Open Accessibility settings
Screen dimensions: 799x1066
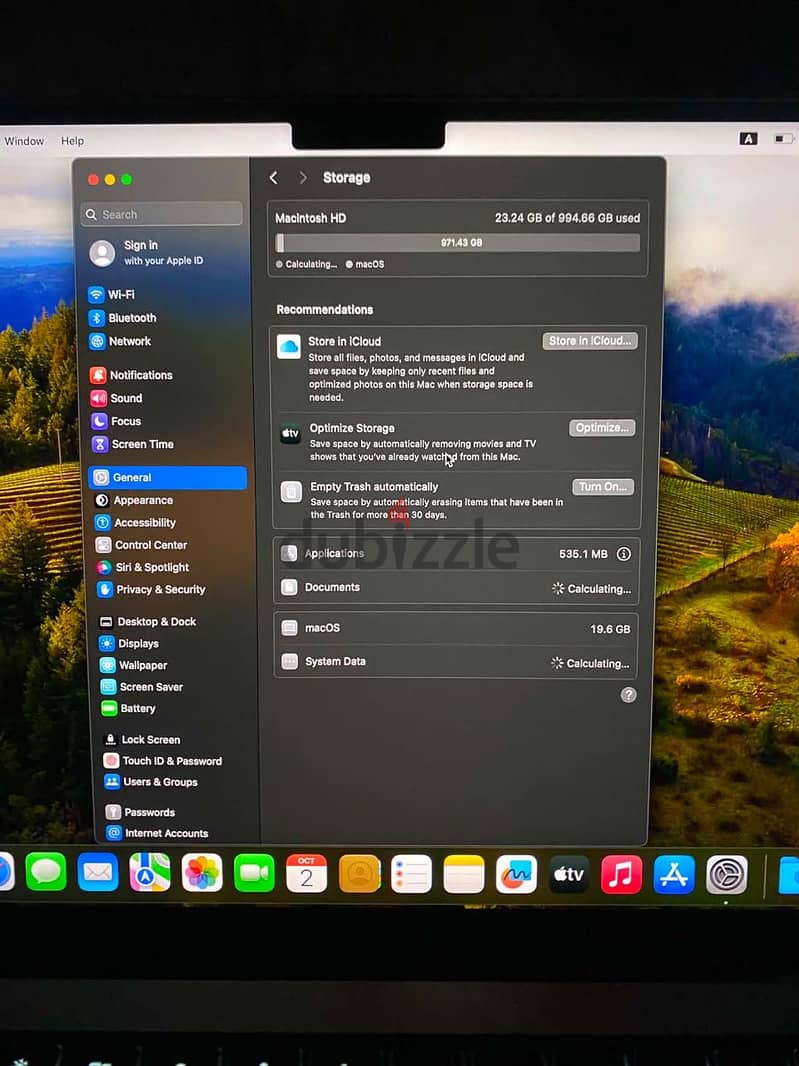coord(136,522)
